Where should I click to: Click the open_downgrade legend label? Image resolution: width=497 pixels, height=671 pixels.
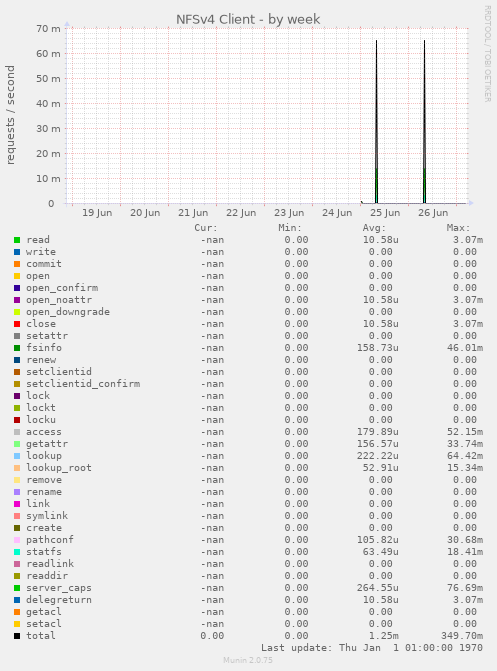68,312
